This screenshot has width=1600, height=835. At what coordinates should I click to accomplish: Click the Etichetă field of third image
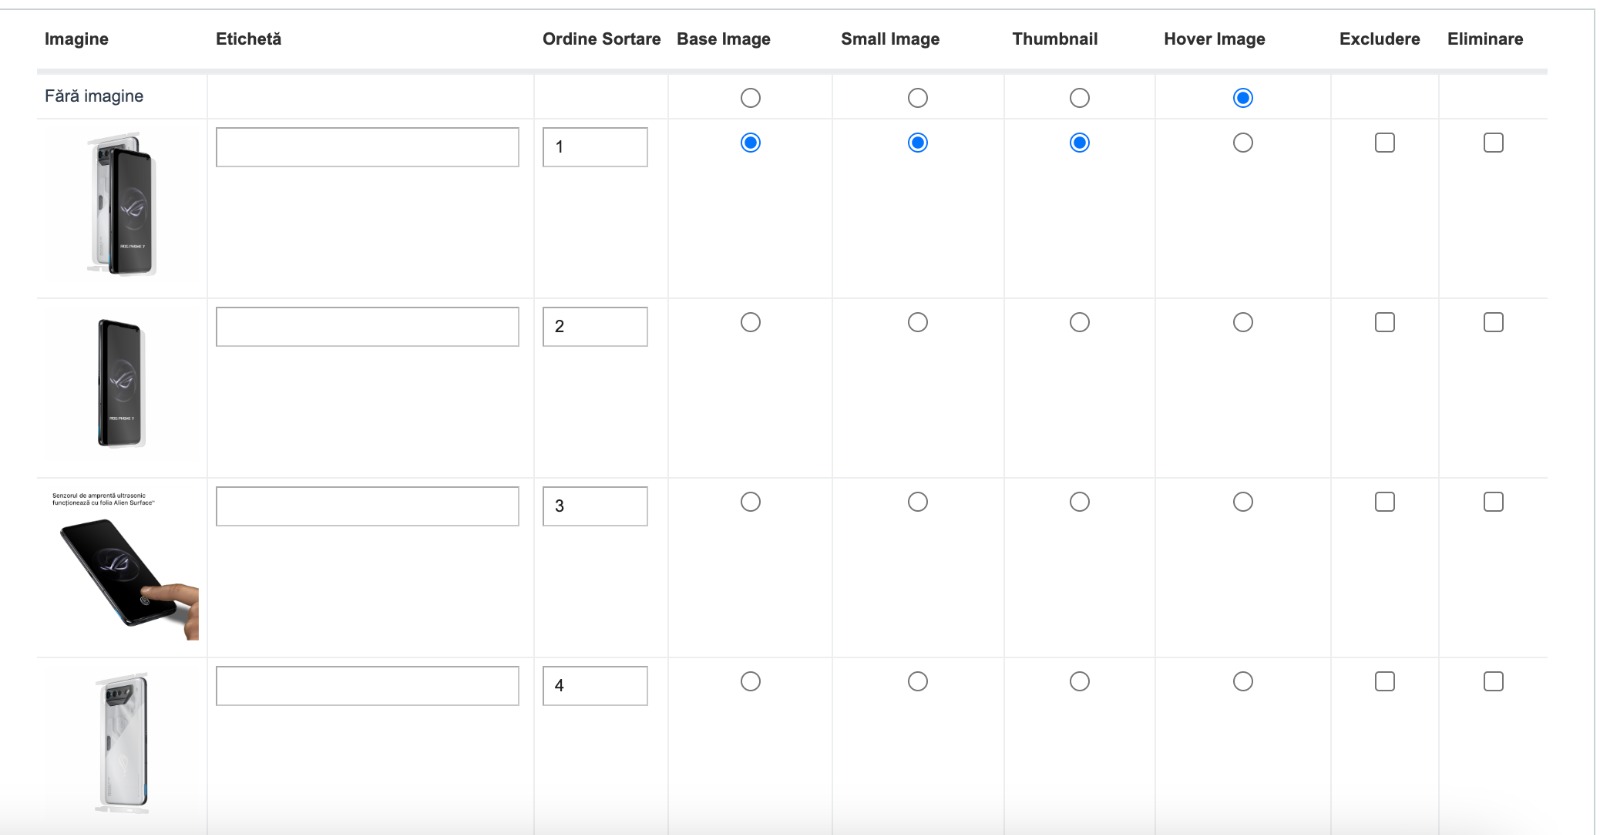367,506
